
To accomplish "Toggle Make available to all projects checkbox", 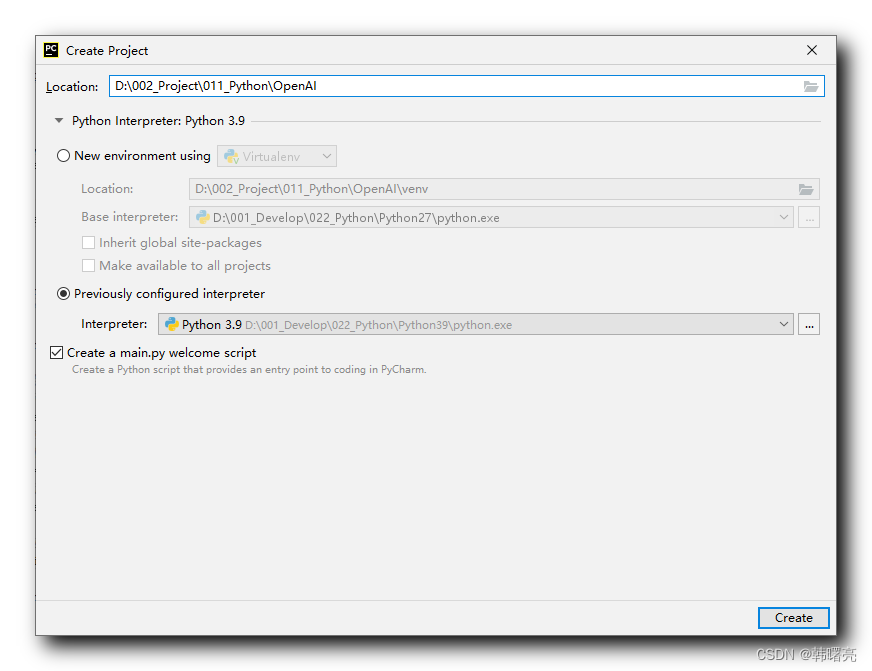I will point(88,266).
